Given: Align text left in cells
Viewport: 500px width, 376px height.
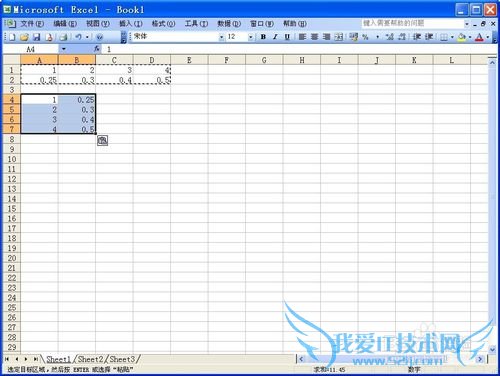Looking at the screenshot, I should [x=302, y=37].
